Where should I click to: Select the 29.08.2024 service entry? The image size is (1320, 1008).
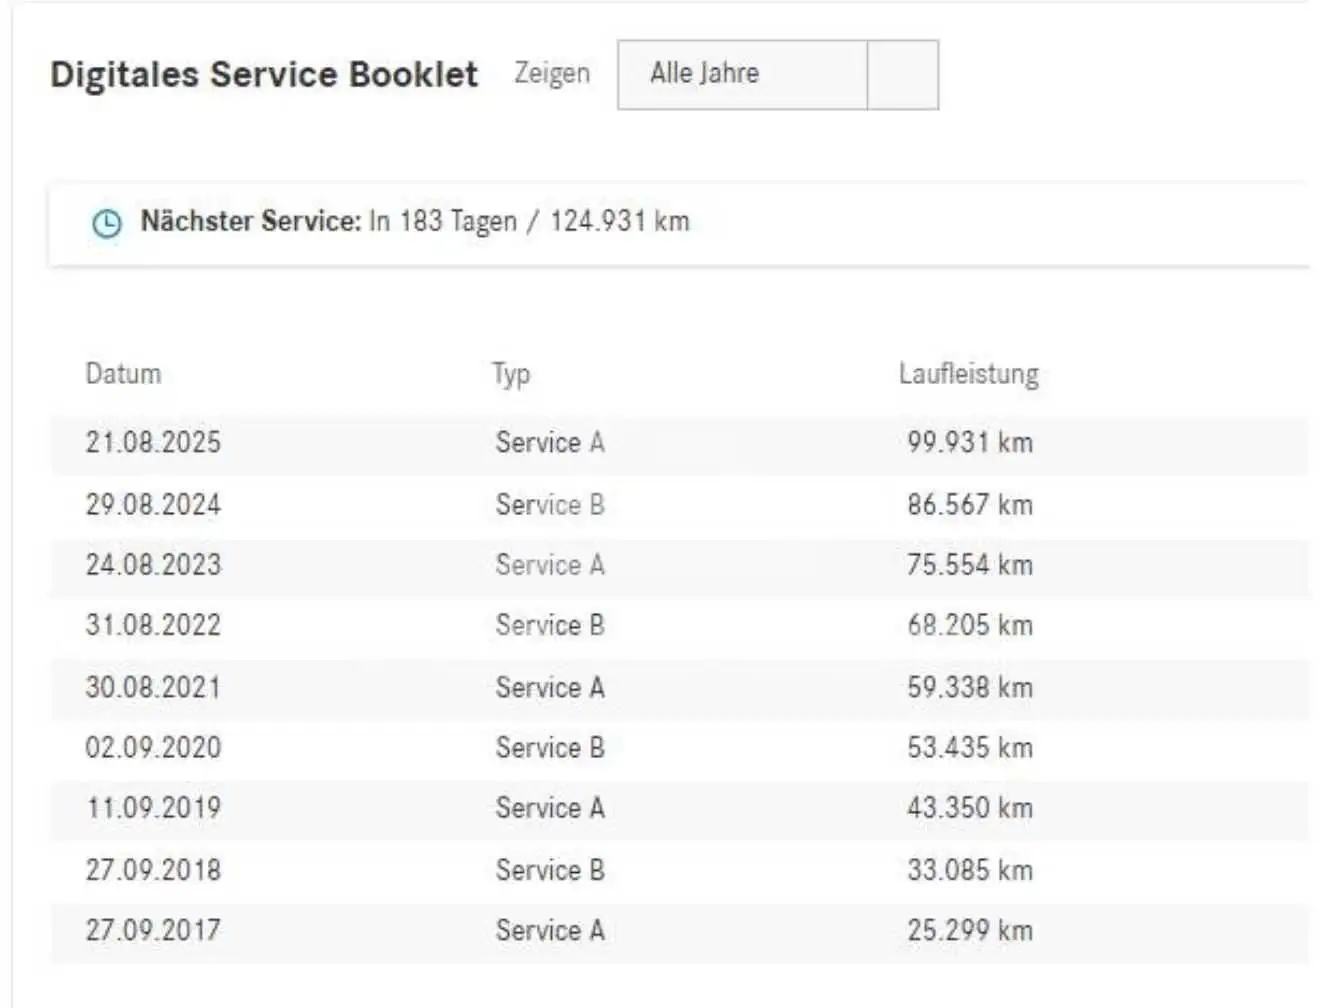tap(679, 505)
